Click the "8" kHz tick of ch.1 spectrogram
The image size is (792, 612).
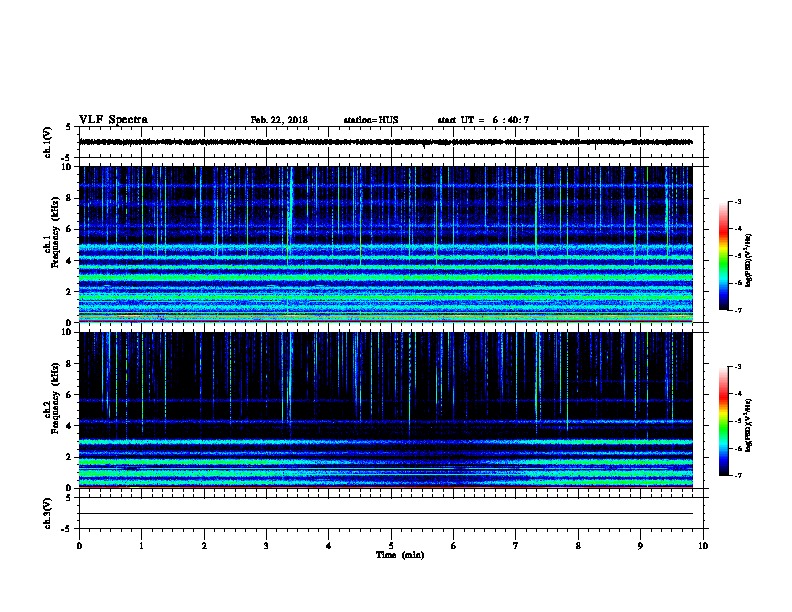69,198
